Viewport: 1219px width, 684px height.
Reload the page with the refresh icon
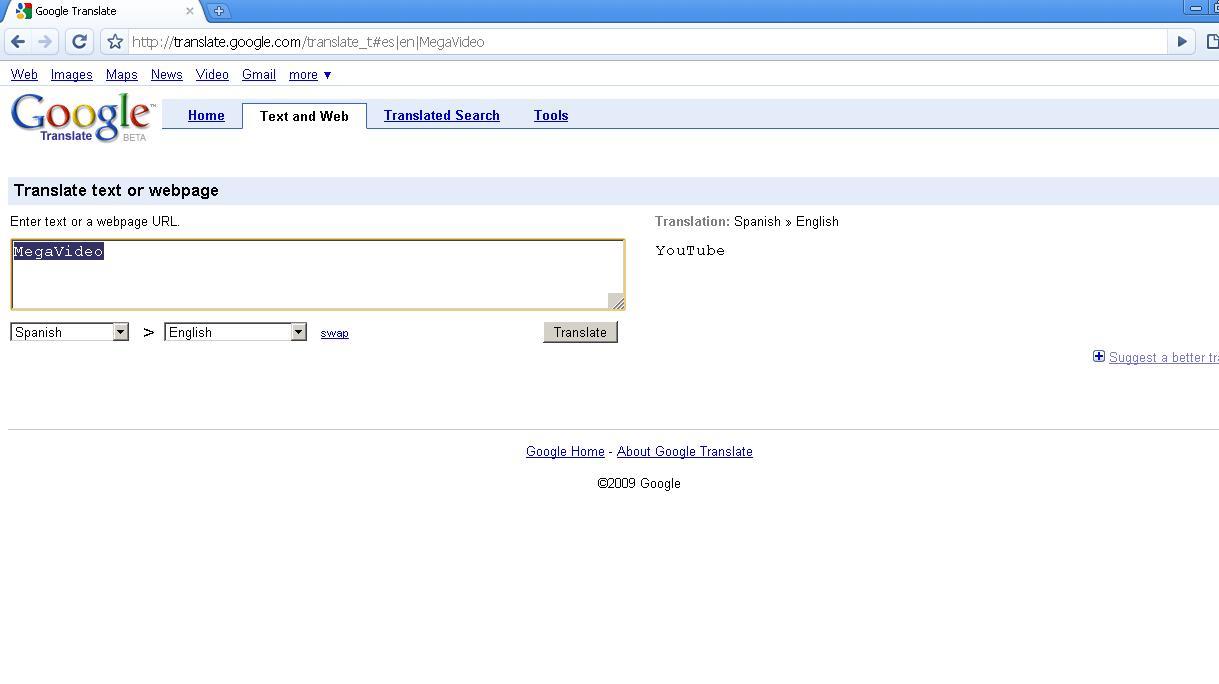point(79,42)
